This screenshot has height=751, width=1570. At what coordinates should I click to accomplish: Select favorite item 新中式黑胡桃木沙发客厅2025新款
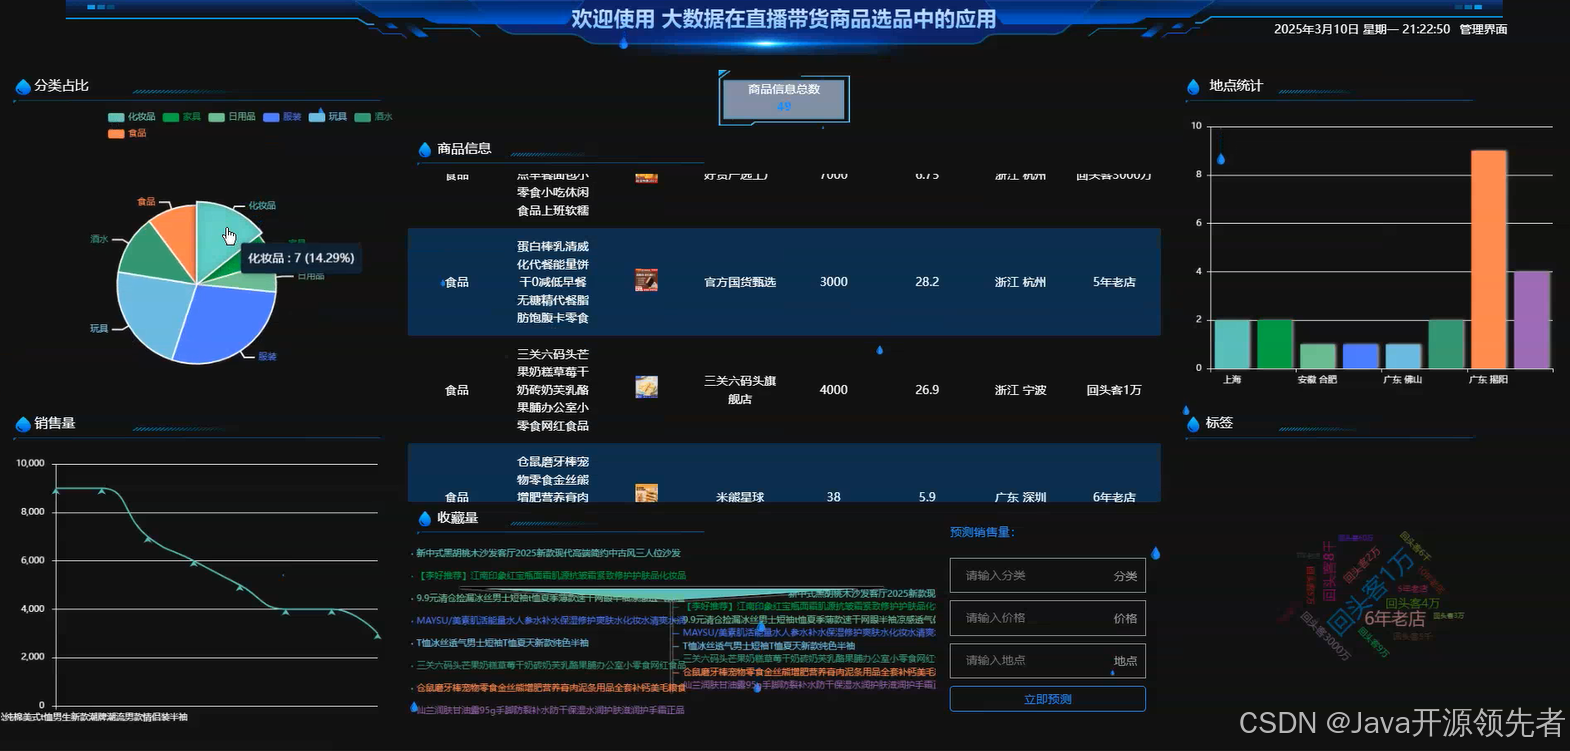[x=548, y=553]
